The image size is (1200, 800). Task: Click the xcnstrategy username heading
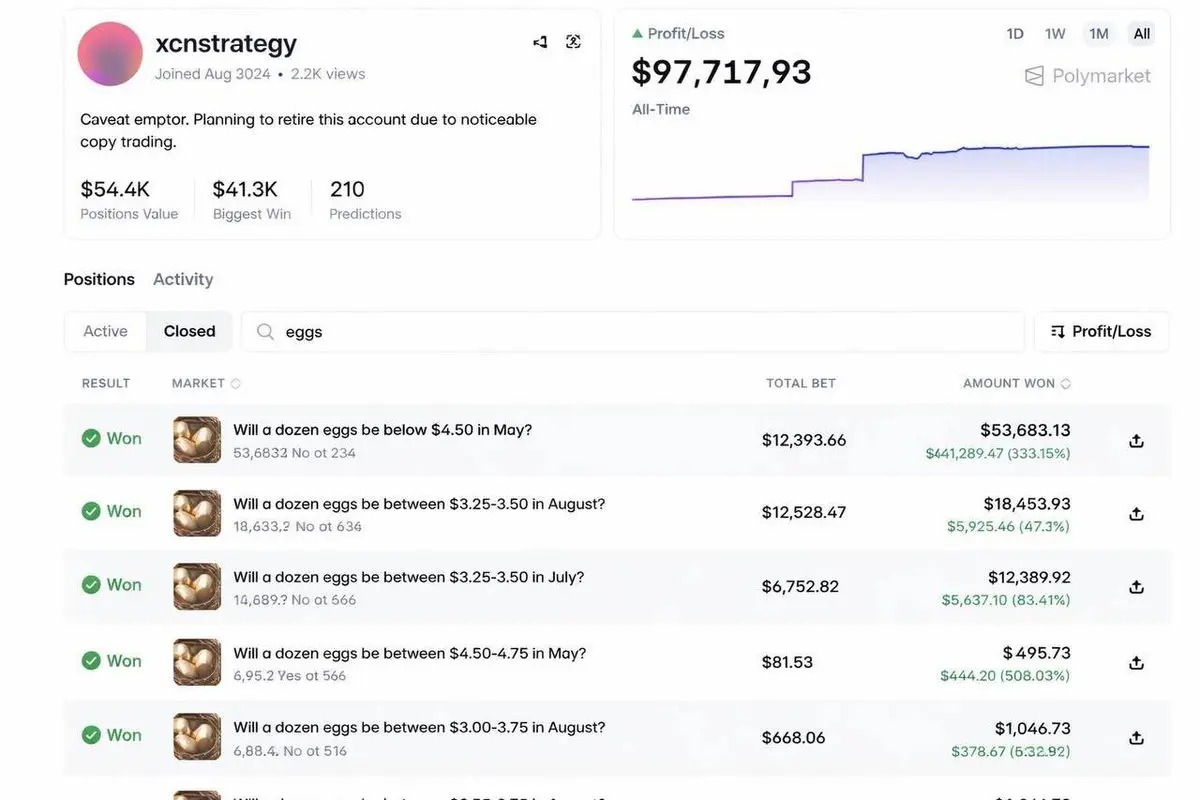(226, 43)
